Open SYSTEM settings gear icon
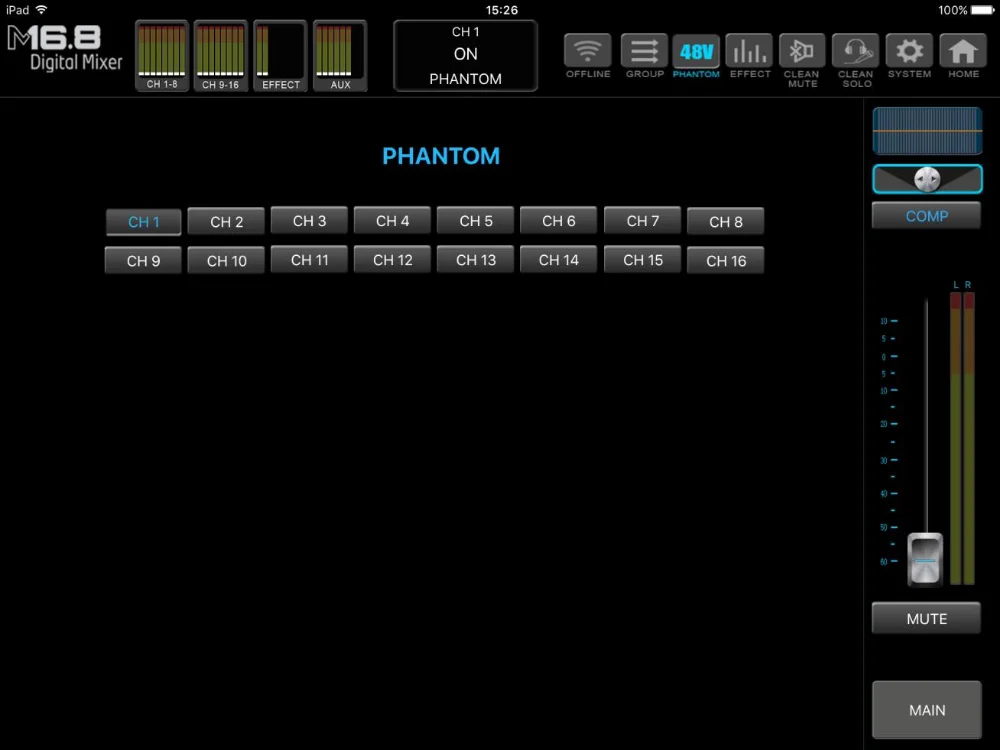1000x750 pixels. 909,51
